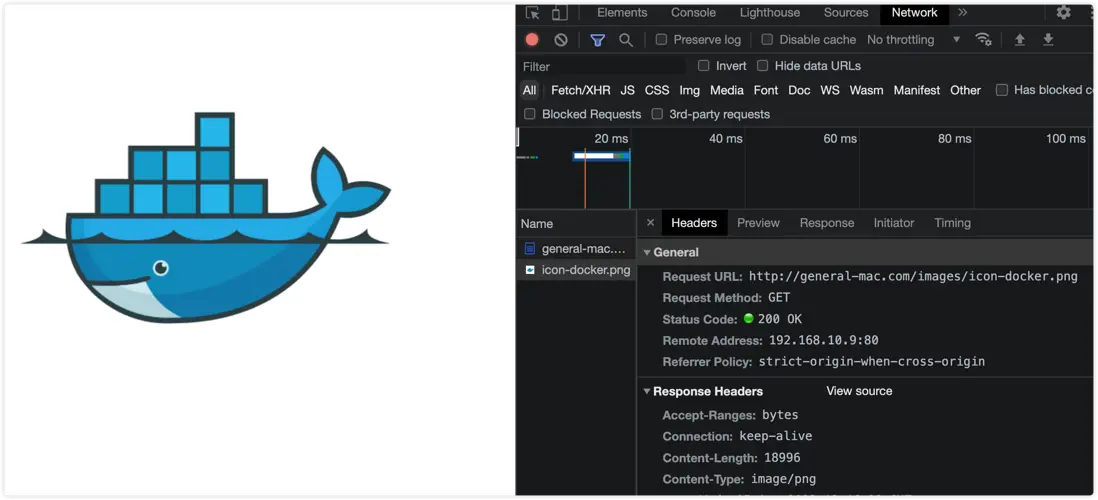
Task: Activate the inspect element picker icon
Action: click(533, 13)
